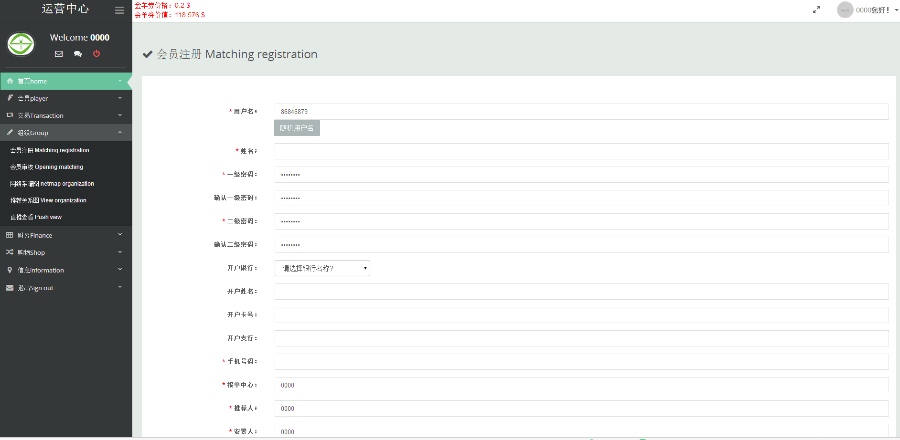The image size is (900, 440).
Task: Click the user avatar in top bar
Action: pos(845,10)
